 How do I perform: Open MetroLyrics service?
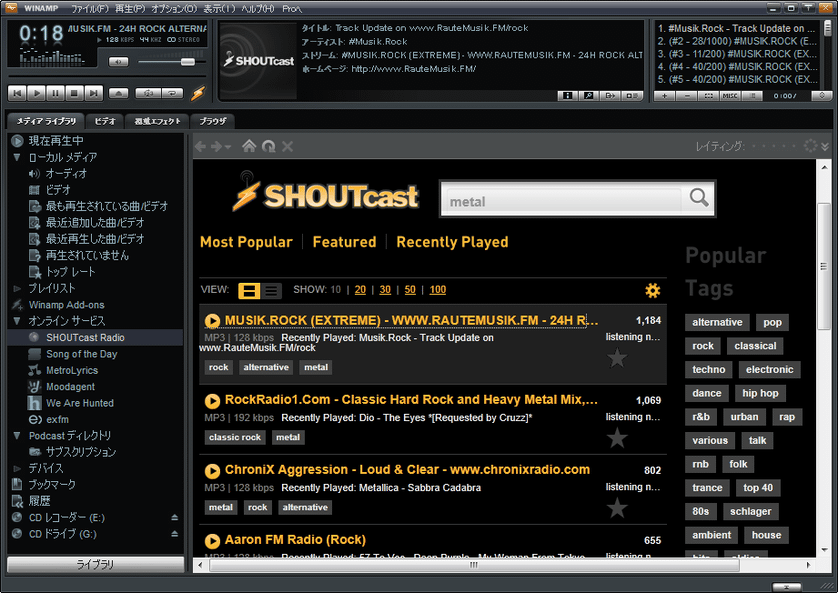coord(72,371)
